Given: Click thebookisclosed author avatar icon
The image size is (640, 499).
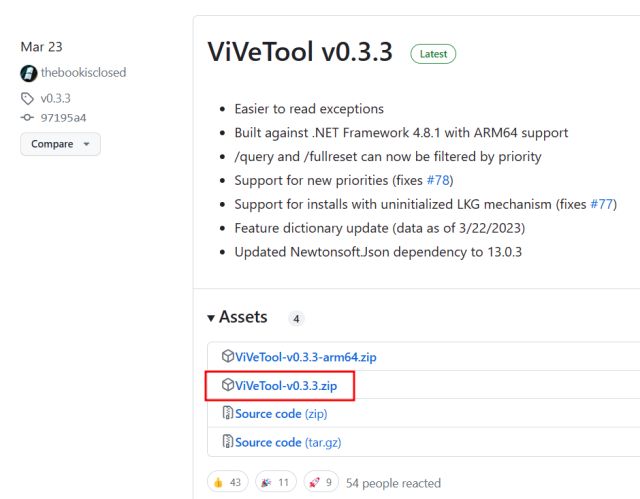Looking at the screenshot, I should (x=28, y=73).
